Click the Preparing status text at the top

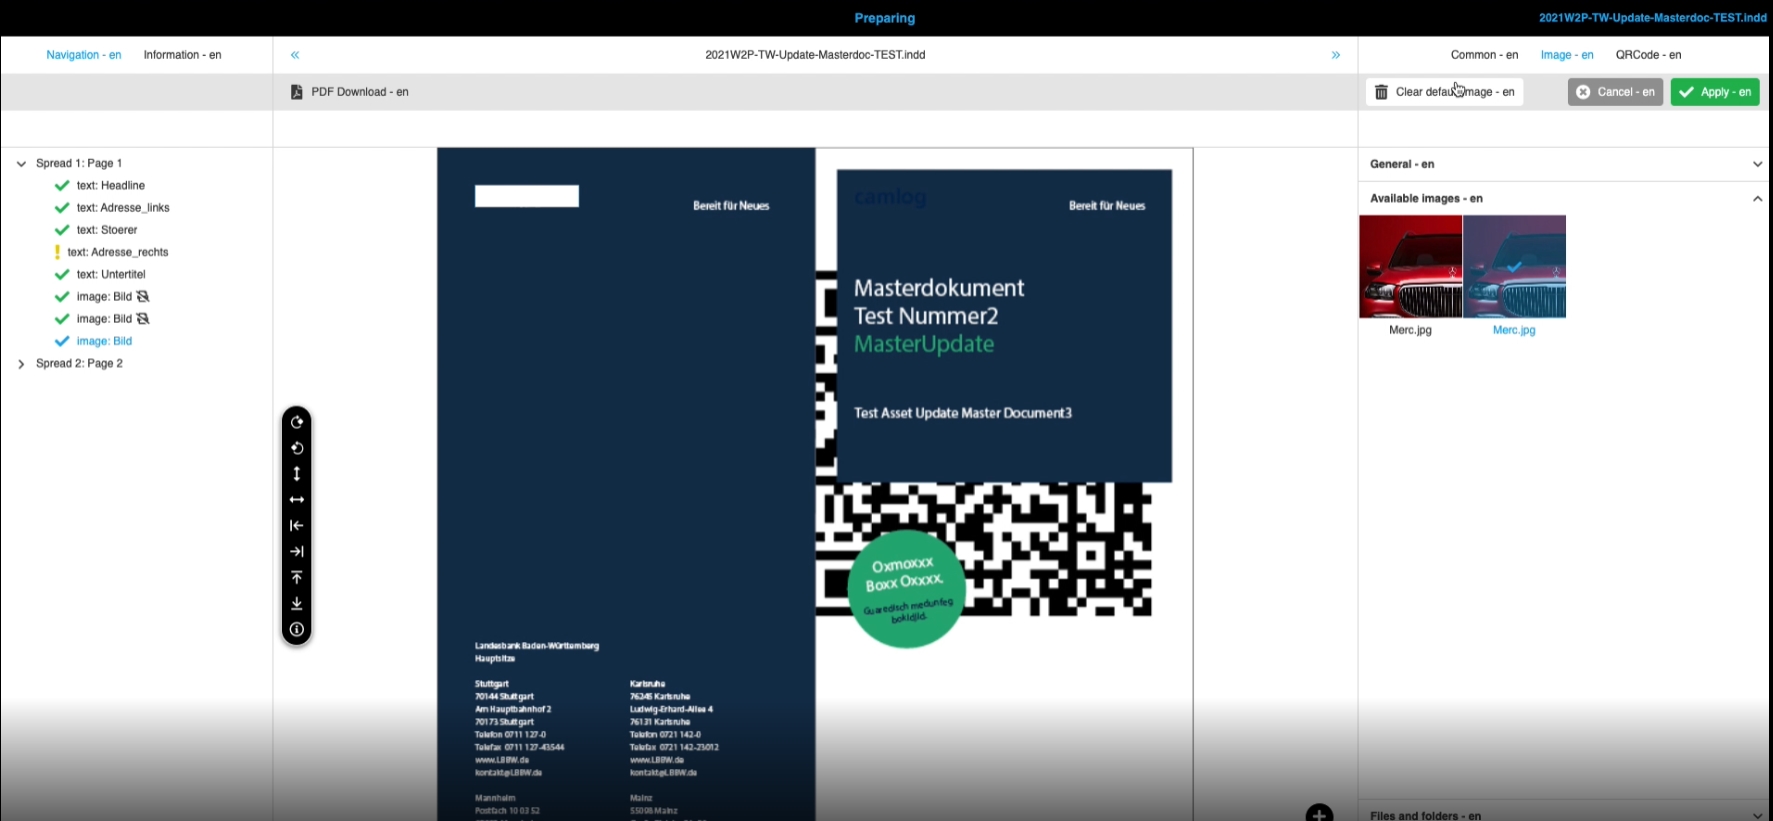point(885,18)
